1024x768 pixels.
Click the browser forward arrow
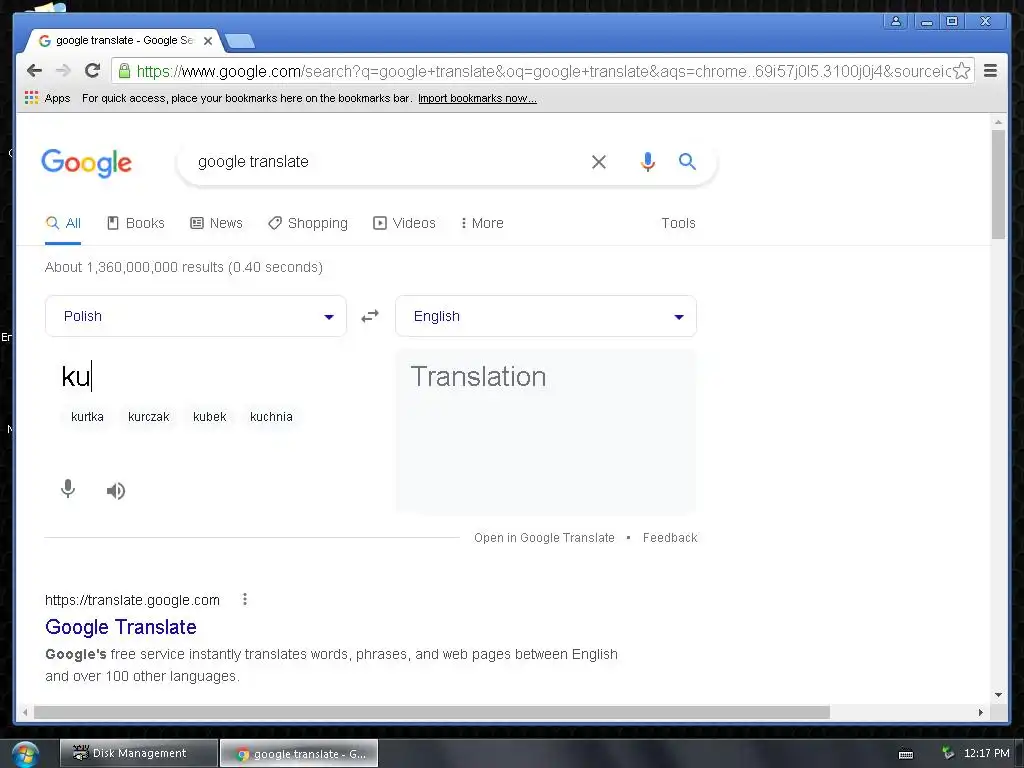(63, 71)
